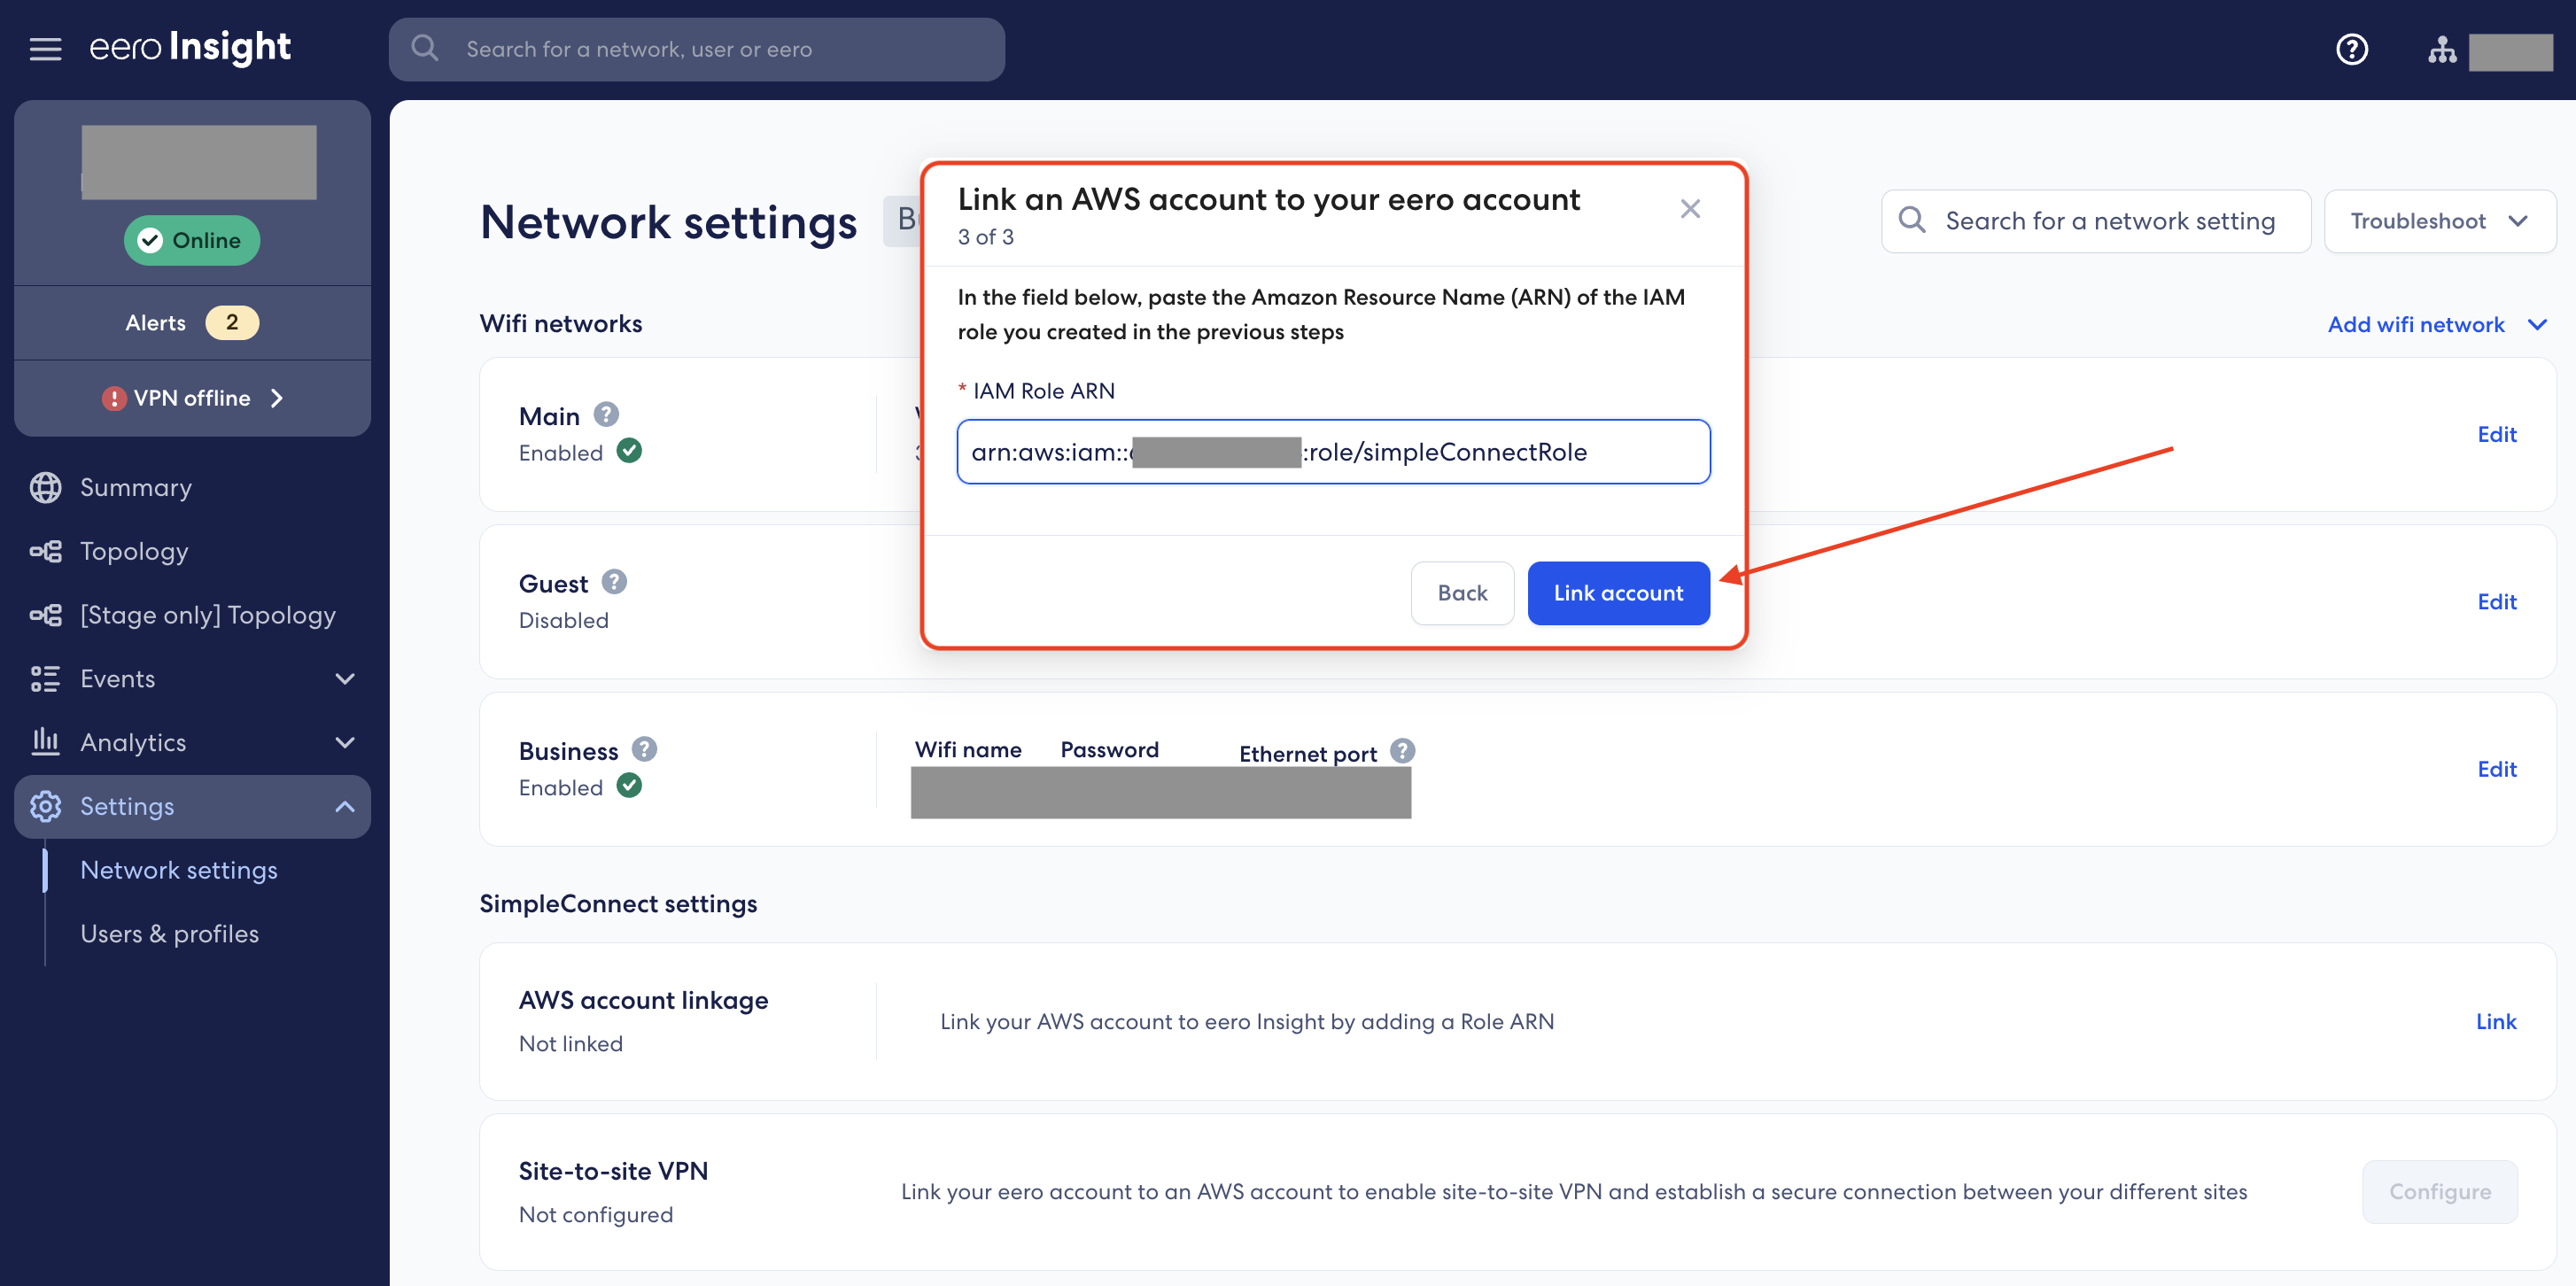Expand the Add wifi network dropdown
2576x1286 pixels.
(x=2438, y=324)
